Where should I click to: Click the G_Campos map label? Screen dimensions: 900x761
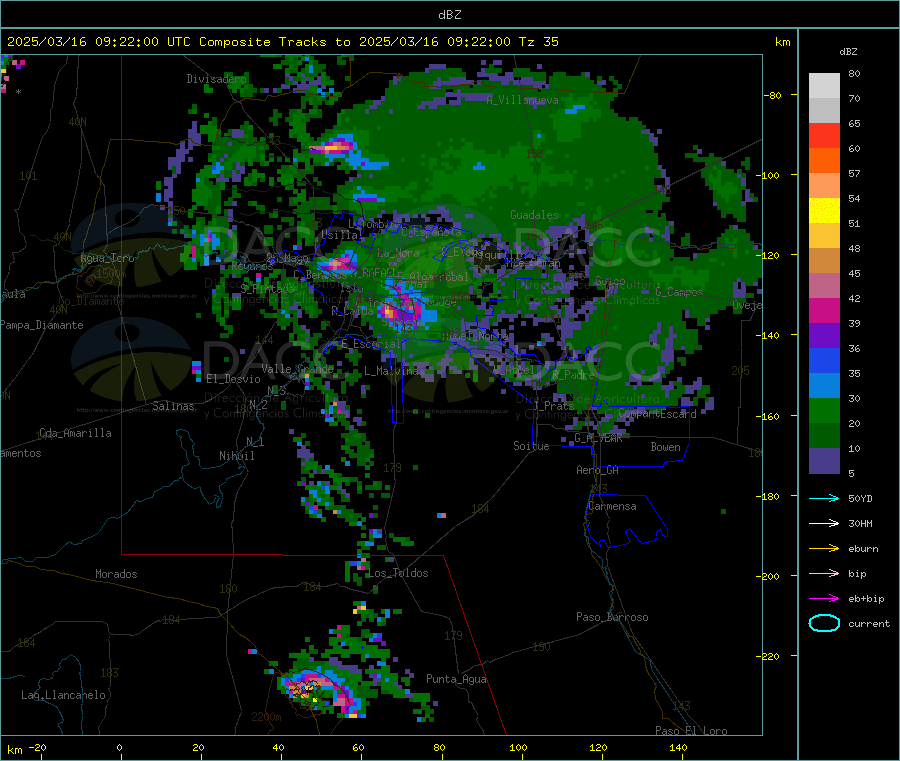tap(679, 292)
